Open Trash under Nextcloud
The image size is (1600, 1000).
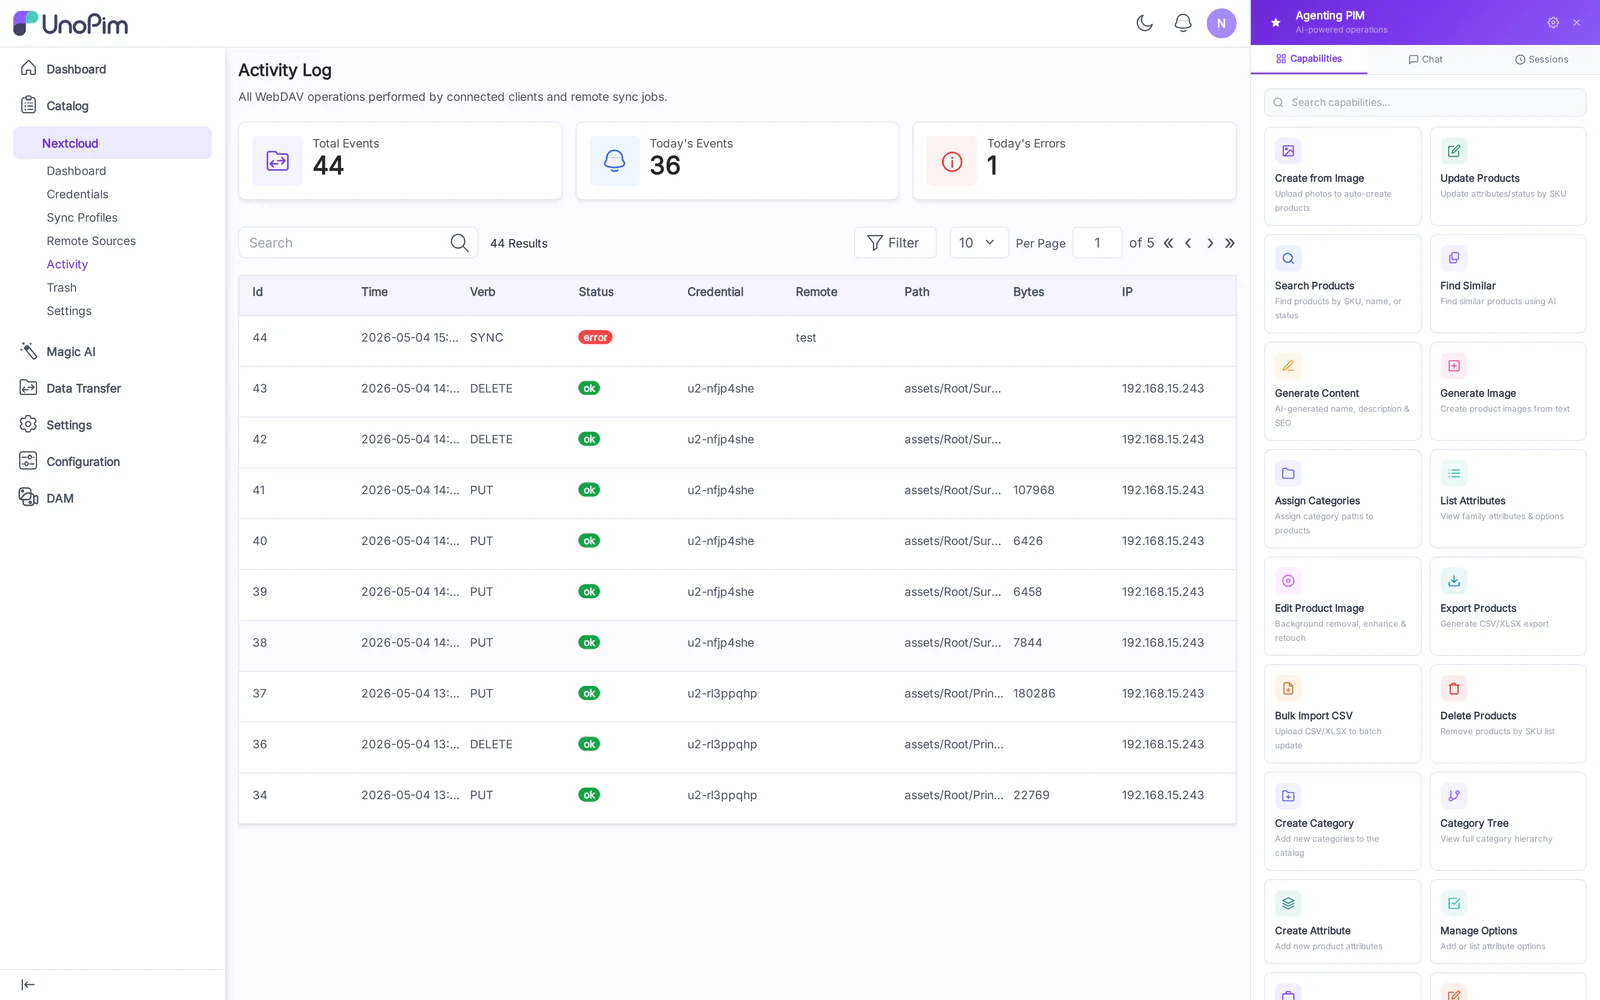[61, 287]
